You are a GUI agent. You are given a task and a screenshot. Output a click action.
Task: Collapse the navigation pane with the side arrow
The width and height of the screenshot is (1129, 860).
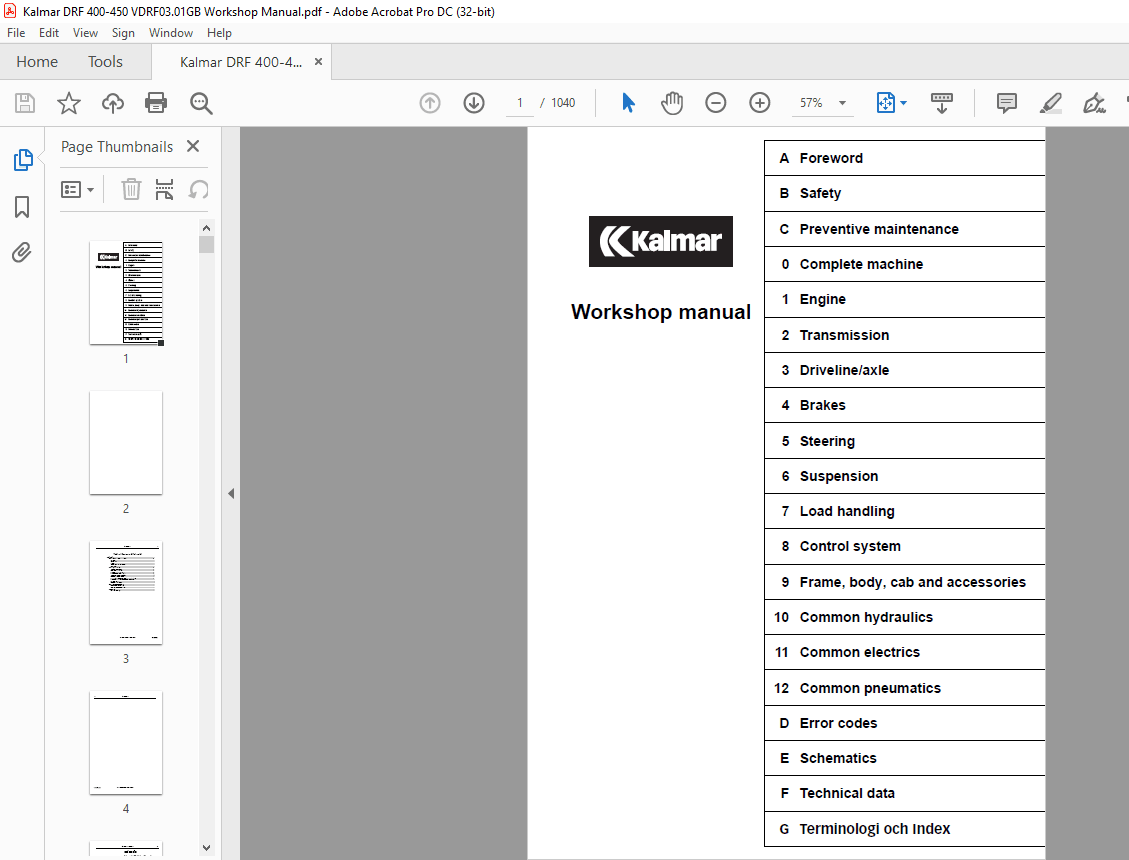point(231,493)
